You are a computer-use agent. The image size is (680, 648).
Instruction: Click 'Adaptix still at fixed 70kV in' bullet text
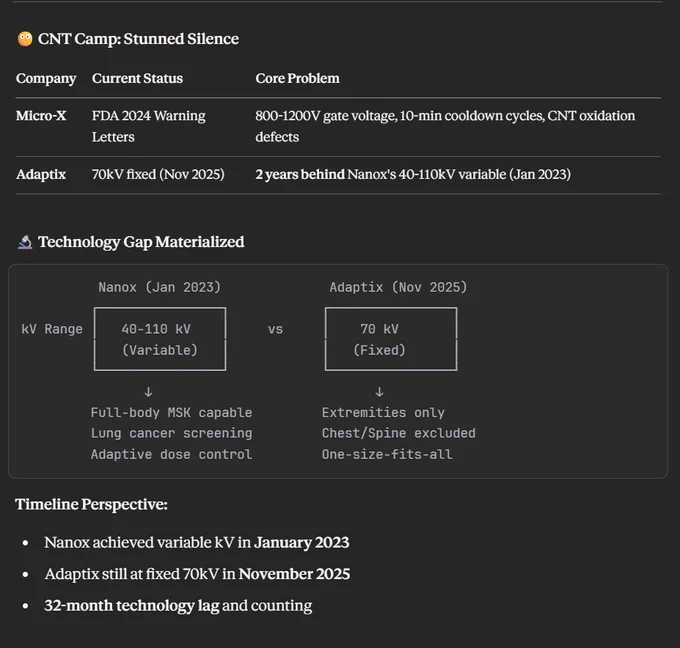click(x=140, y=574)
